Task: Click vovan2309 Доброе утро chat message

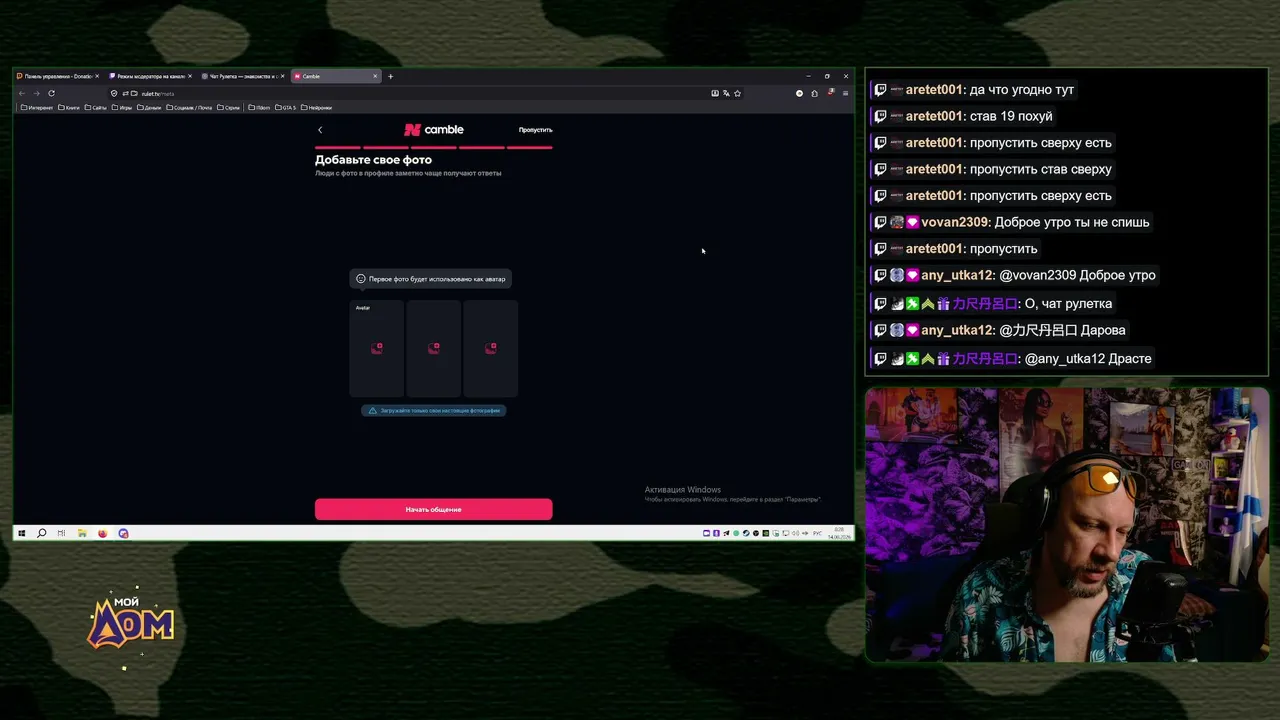Action: point(1012,222)
